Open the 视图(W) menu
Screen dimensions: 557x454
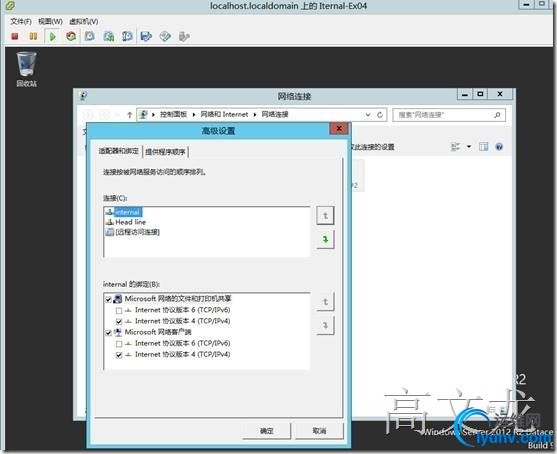click(x=50, y=22)
